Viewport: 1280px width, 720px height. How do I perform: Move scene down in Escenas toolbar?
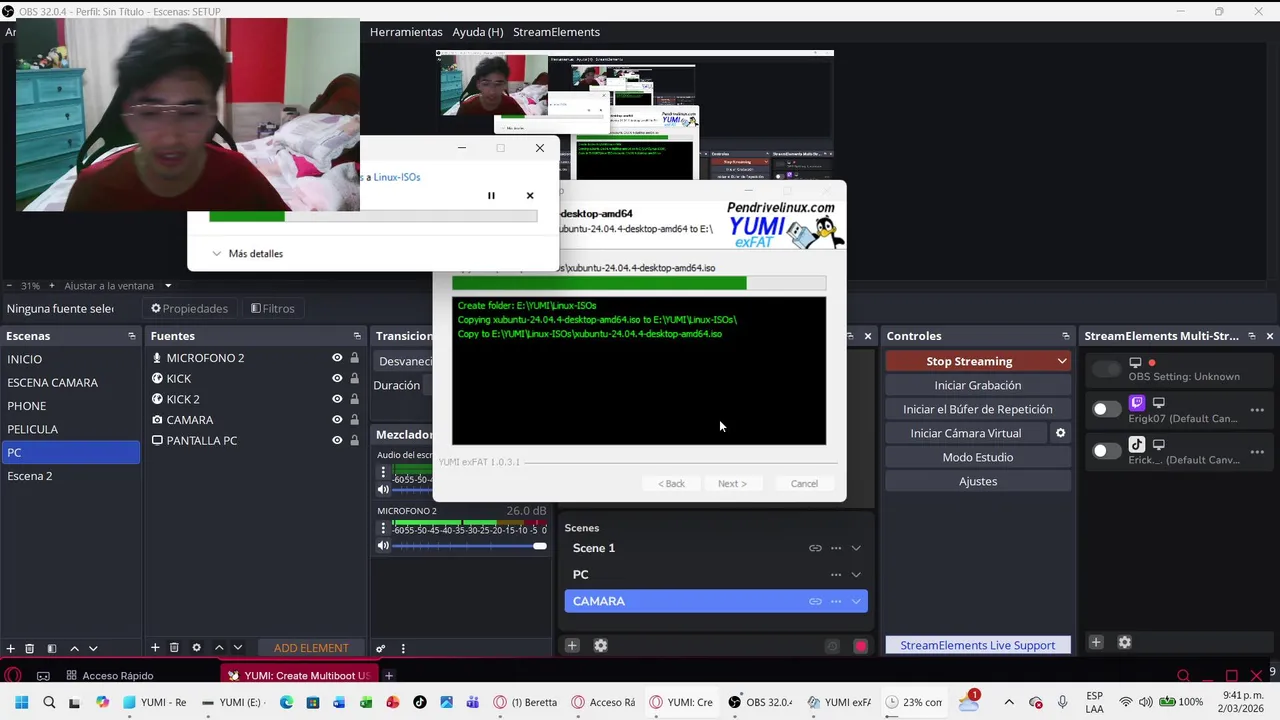(x=93, y=648)
